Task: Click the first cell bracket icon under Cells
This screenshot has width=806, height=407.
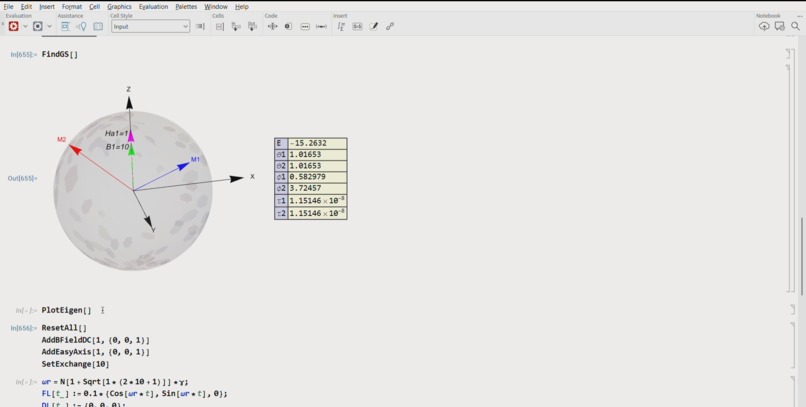Action: (219, 26)
